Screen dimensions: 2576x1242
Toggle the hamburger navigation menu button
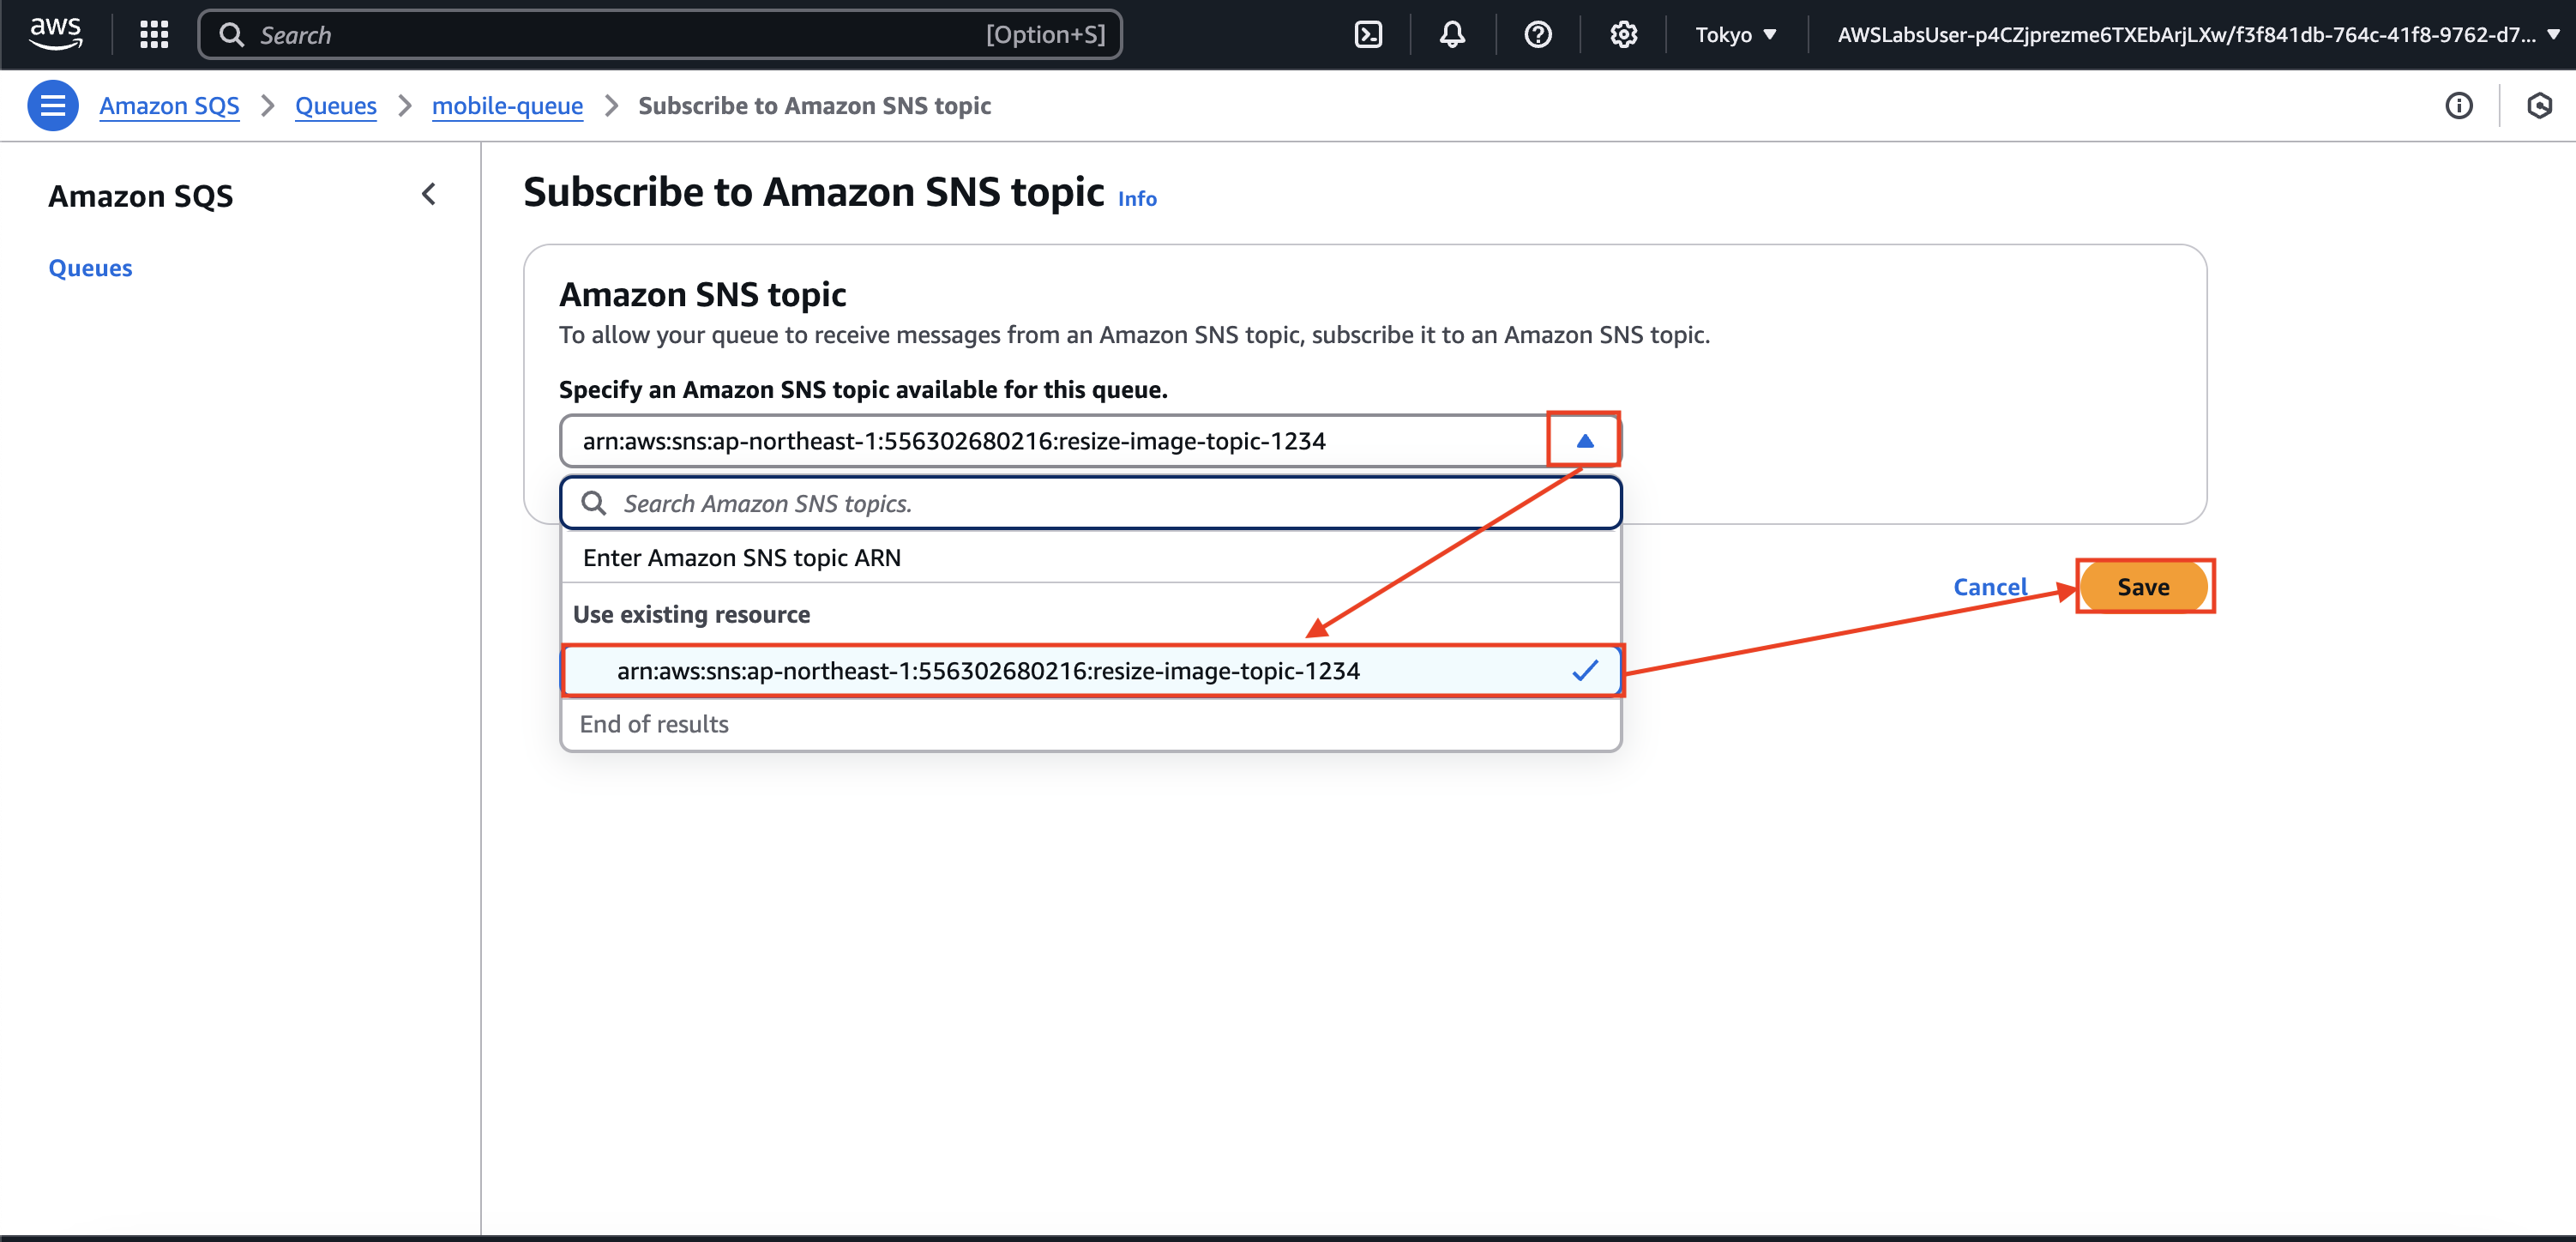click(x=52, y=105)
